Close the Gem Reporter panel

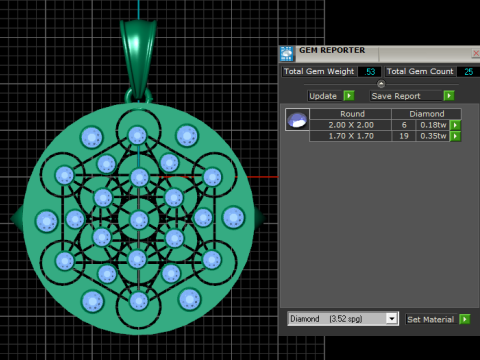pyautogui.click(x=476, y=53)
